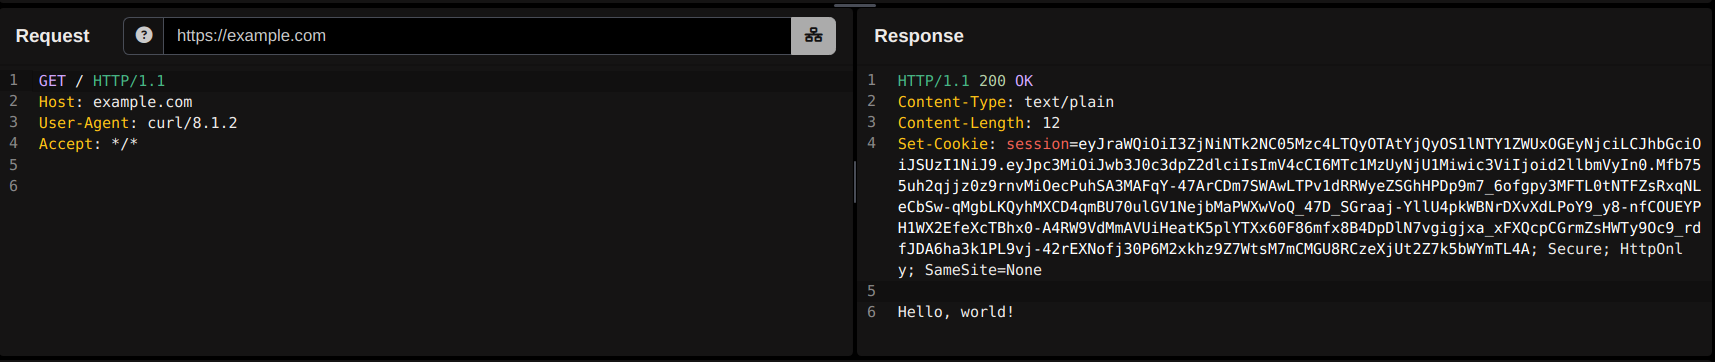
Task: Click the Host header line in request
Action: pyautogui.click(x=115, y=102)
